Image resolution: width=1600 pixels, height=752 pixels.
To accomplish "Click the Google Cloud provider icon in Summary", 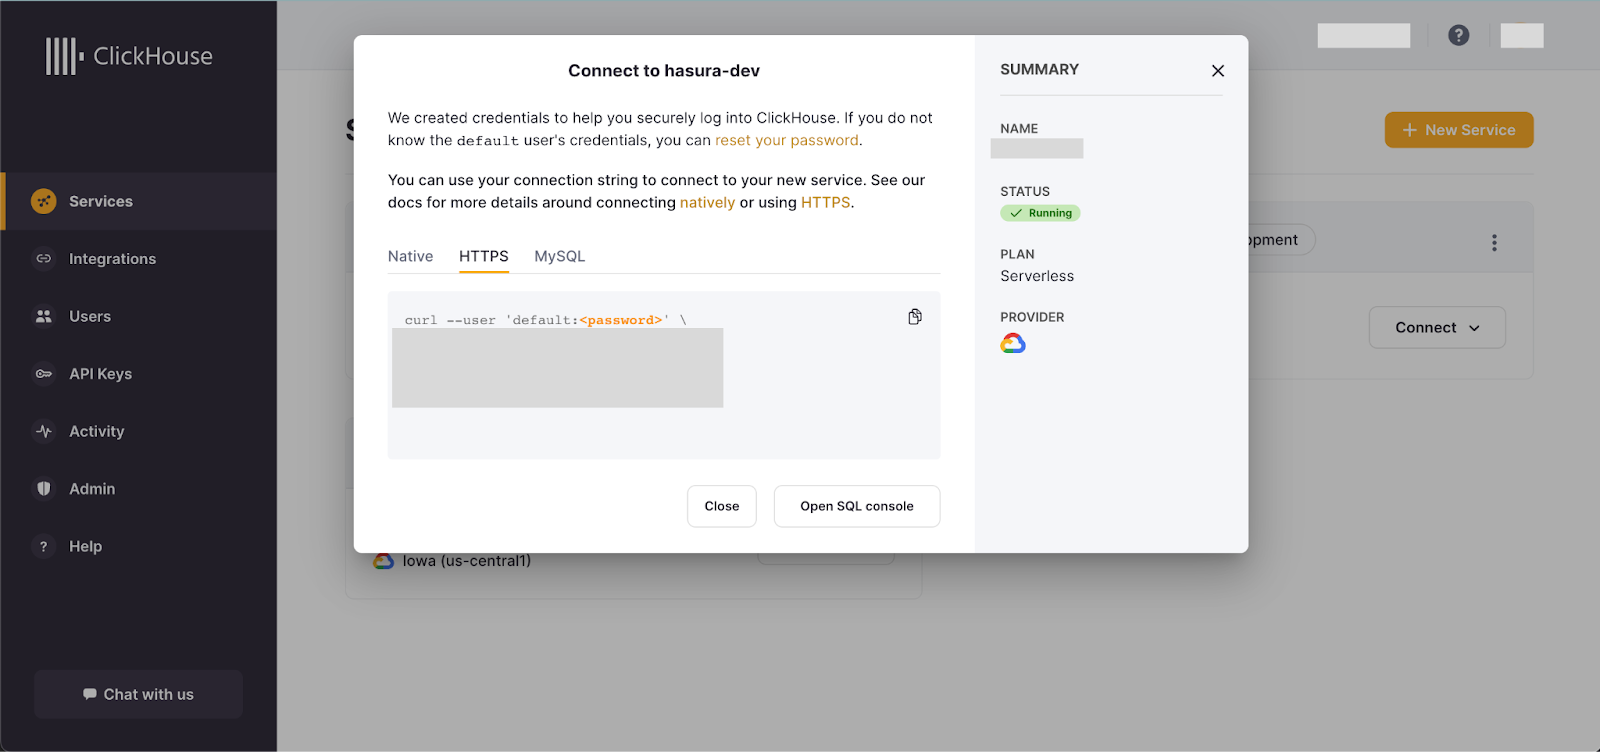I will tap(1013, 344).
